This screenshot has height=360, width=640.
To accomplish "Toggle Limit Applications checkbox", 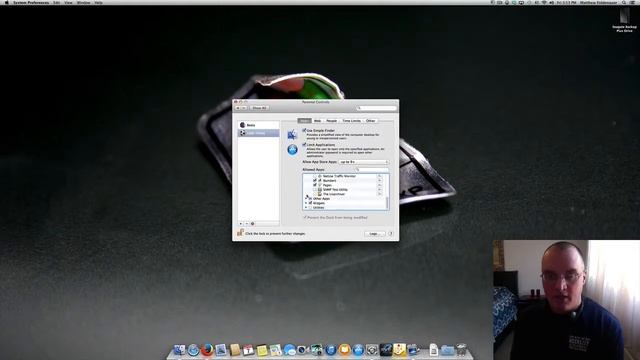I will [304, 144].
